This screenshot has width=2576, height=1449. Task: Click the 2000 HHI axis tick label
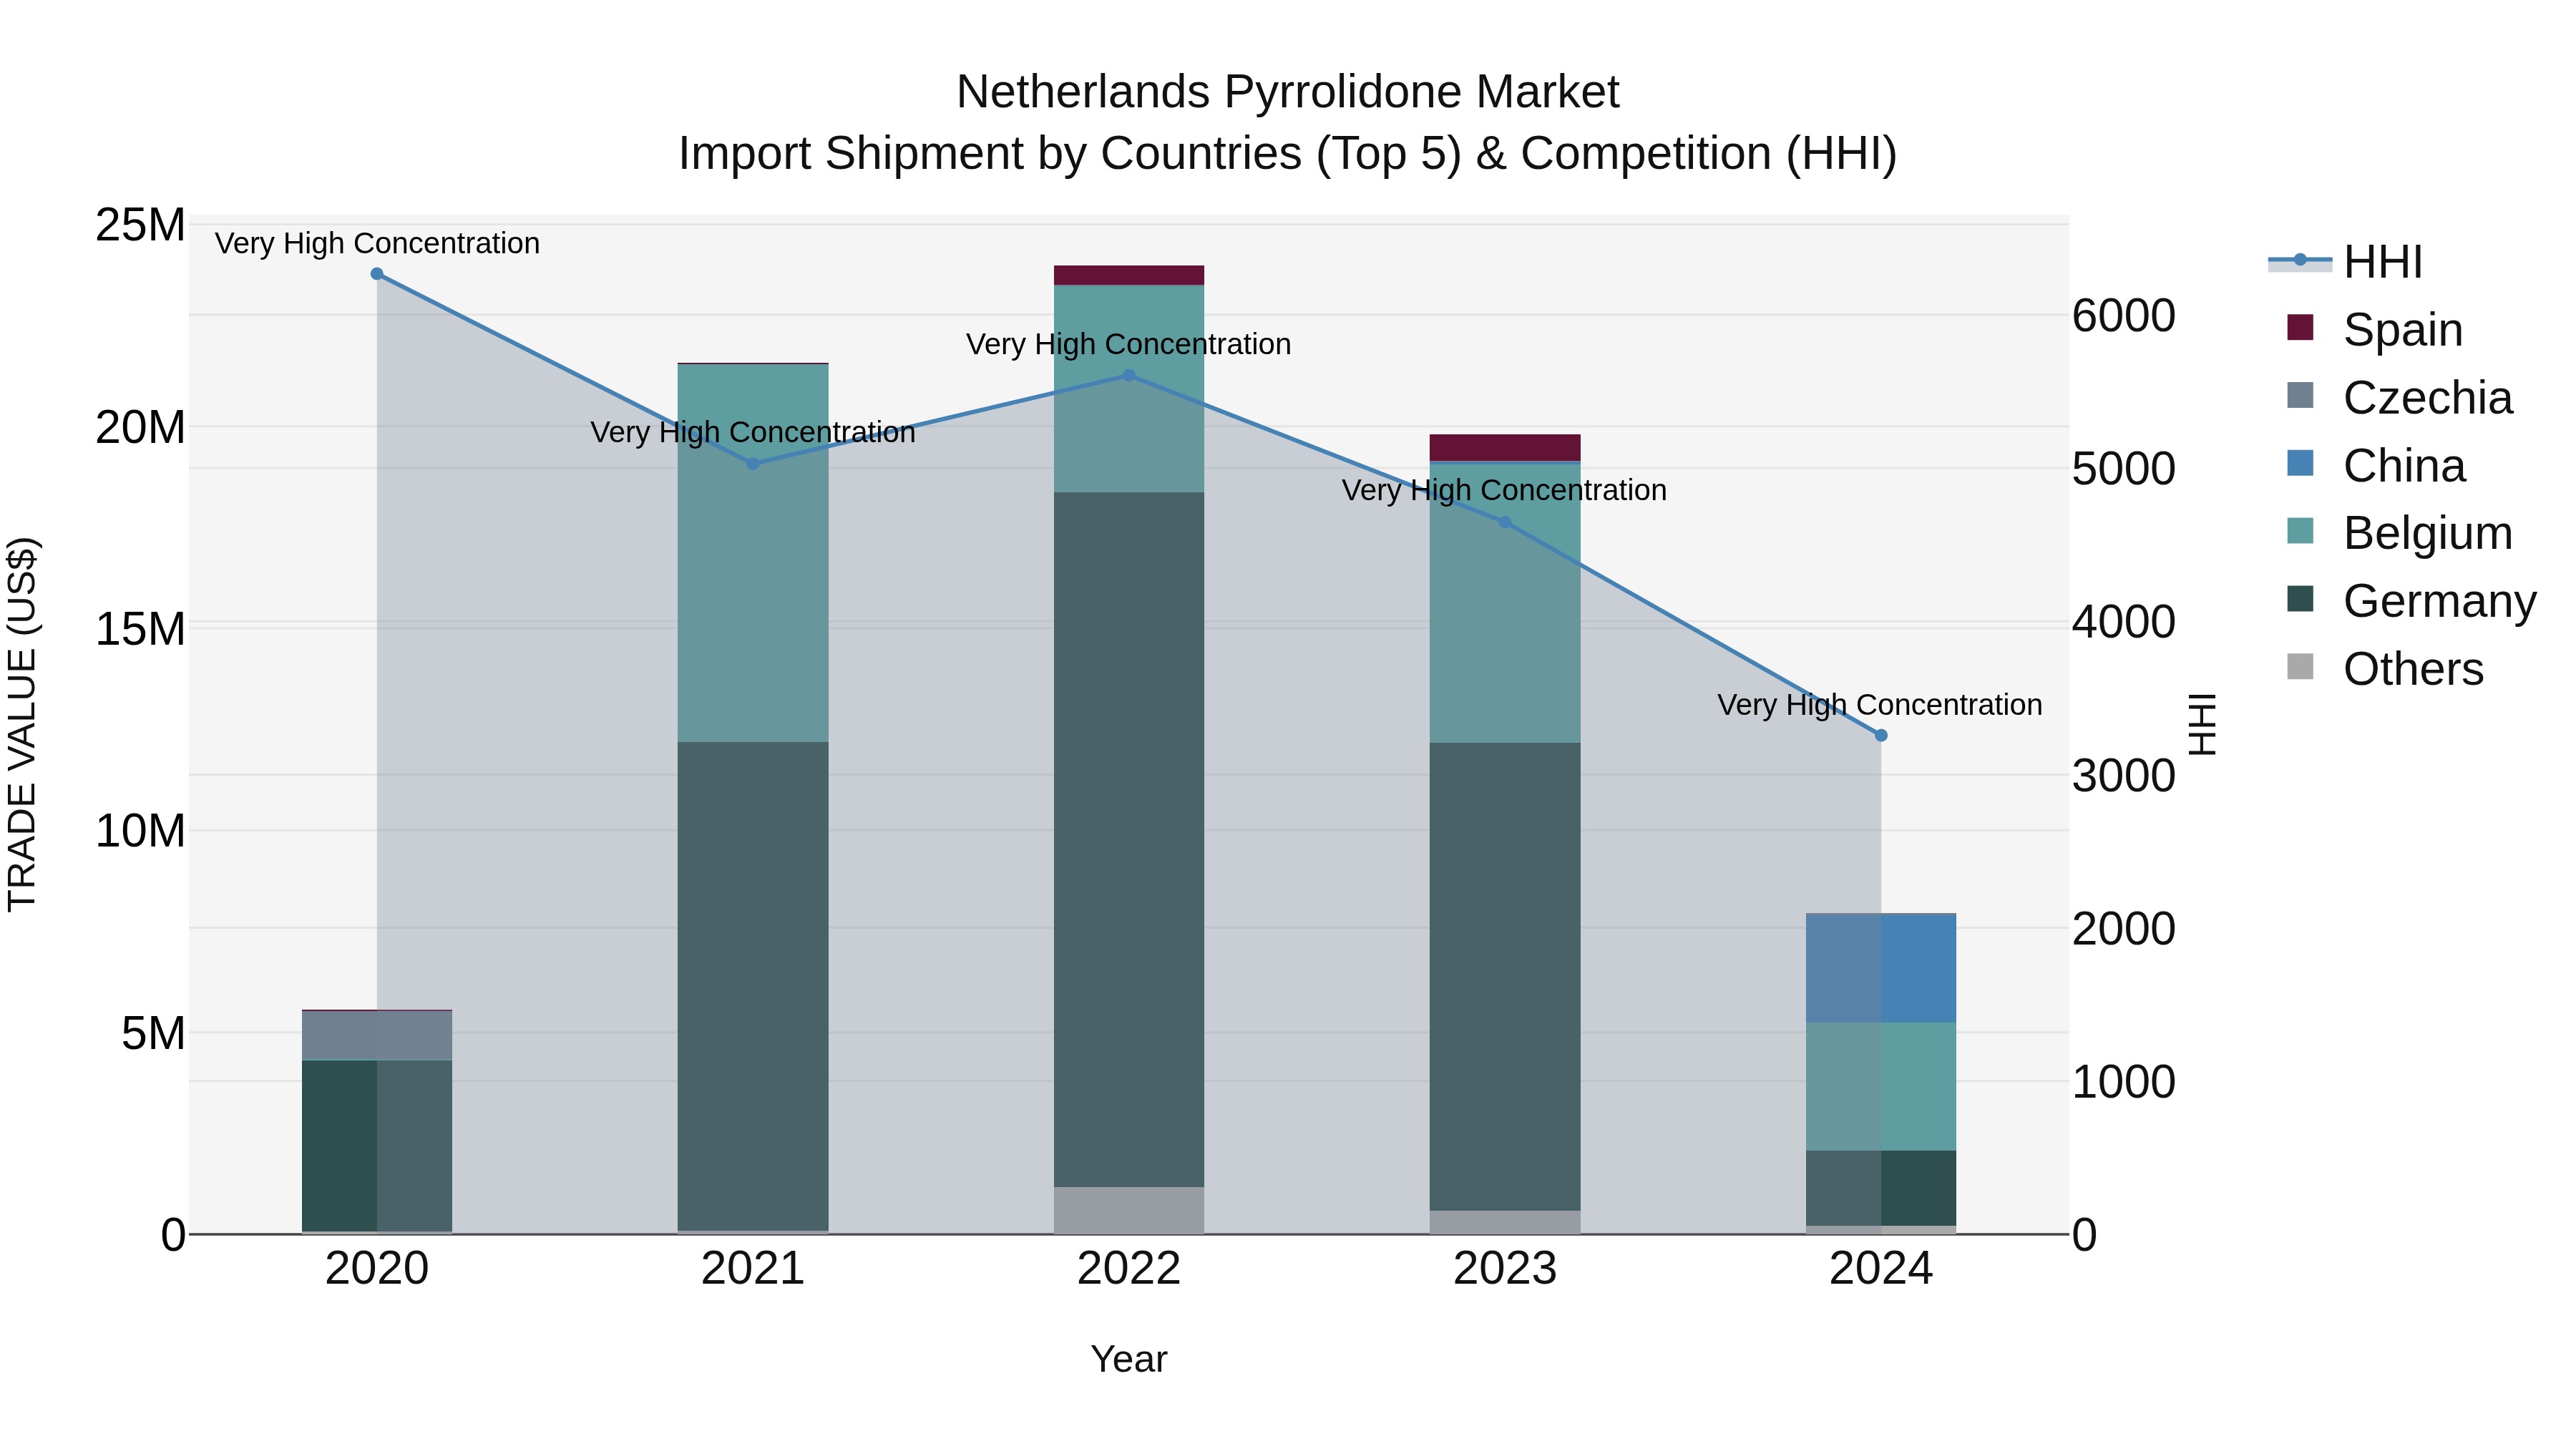2124,928
